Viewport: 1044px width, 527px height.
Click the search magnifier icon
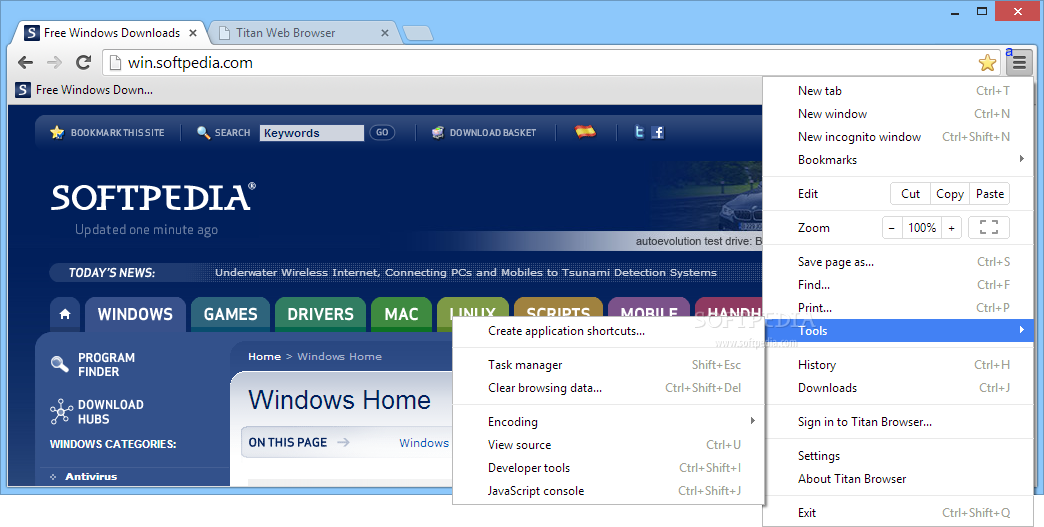(x=203, y=132)
